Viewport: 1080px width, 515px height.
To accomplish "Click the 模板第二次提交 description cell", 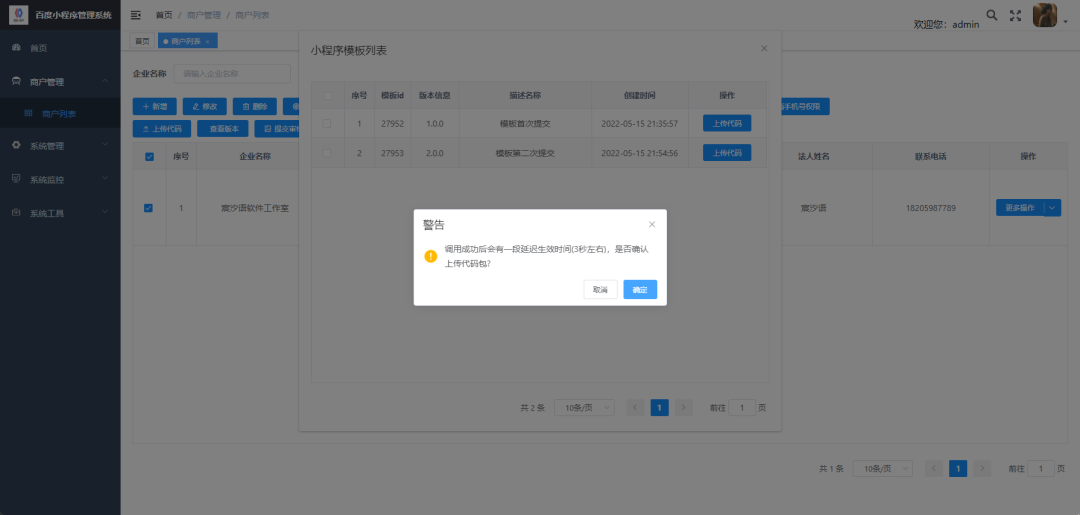I will tap(525, 153).
